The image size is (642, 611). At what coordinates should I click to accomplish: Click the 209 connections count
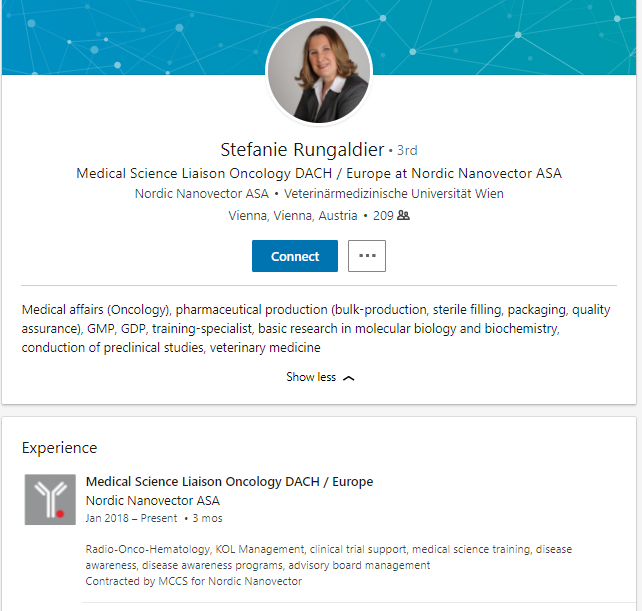coord(383,215)
